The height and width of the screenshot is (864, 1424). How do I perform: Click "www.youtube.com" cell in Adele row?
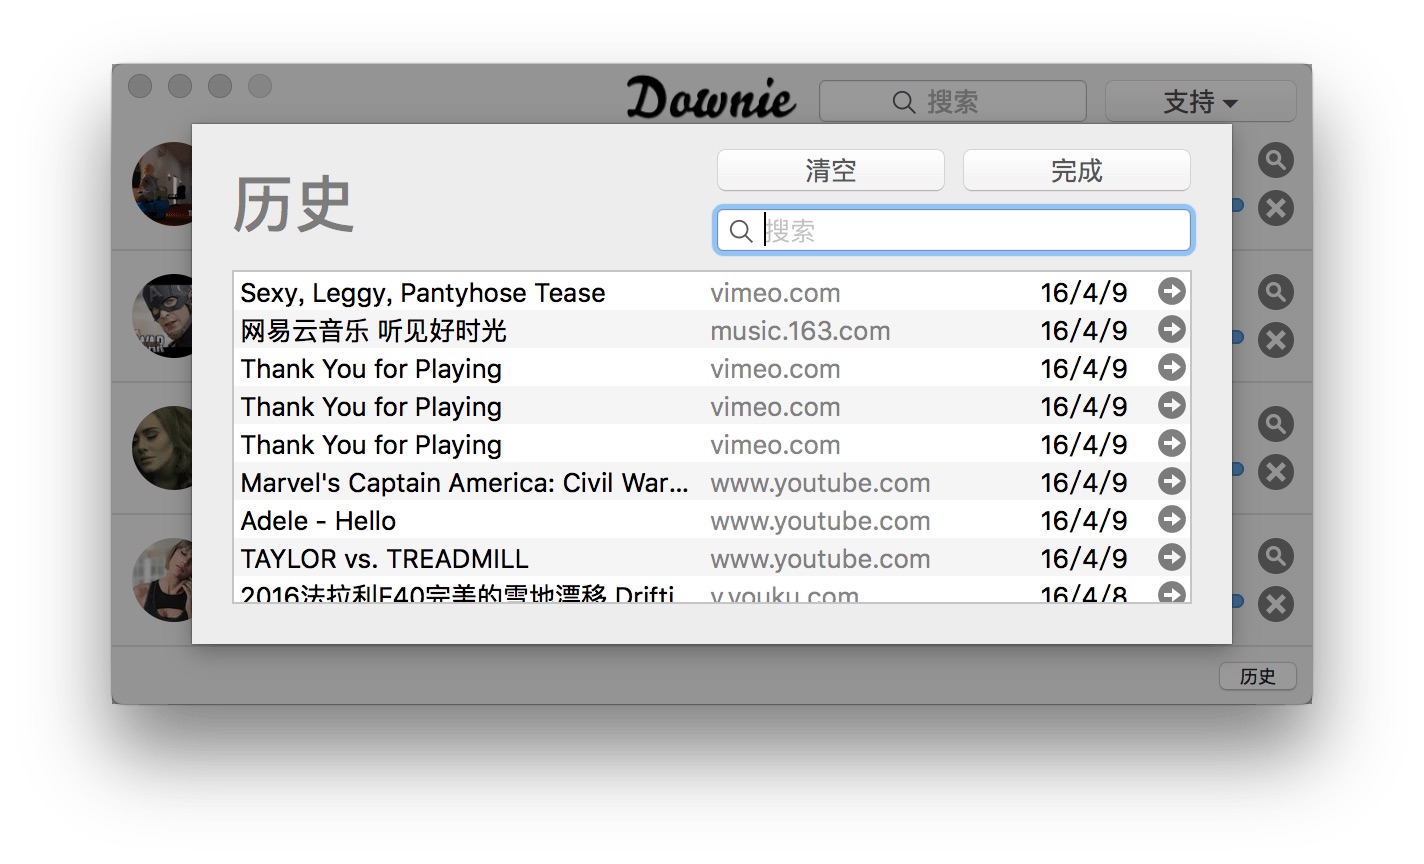(820, 521)
